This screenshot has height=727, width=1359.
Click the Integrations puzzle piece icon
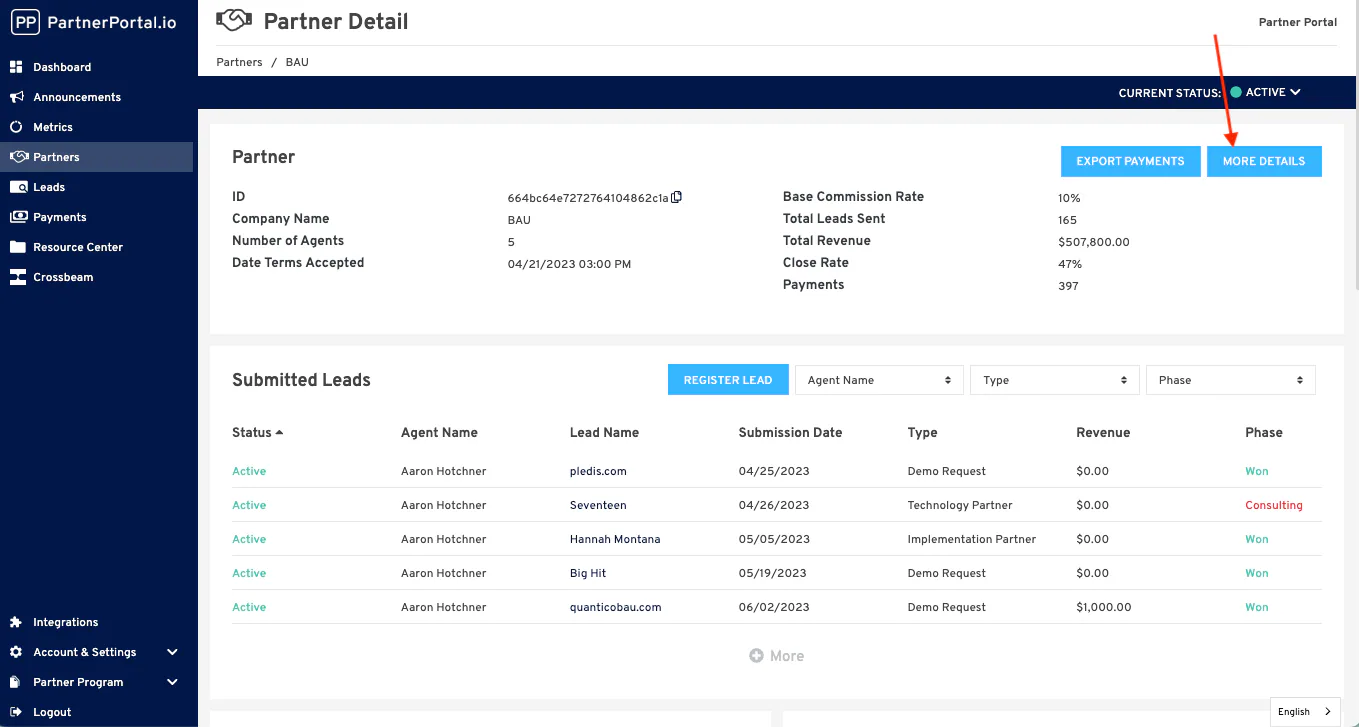point(16,622)
